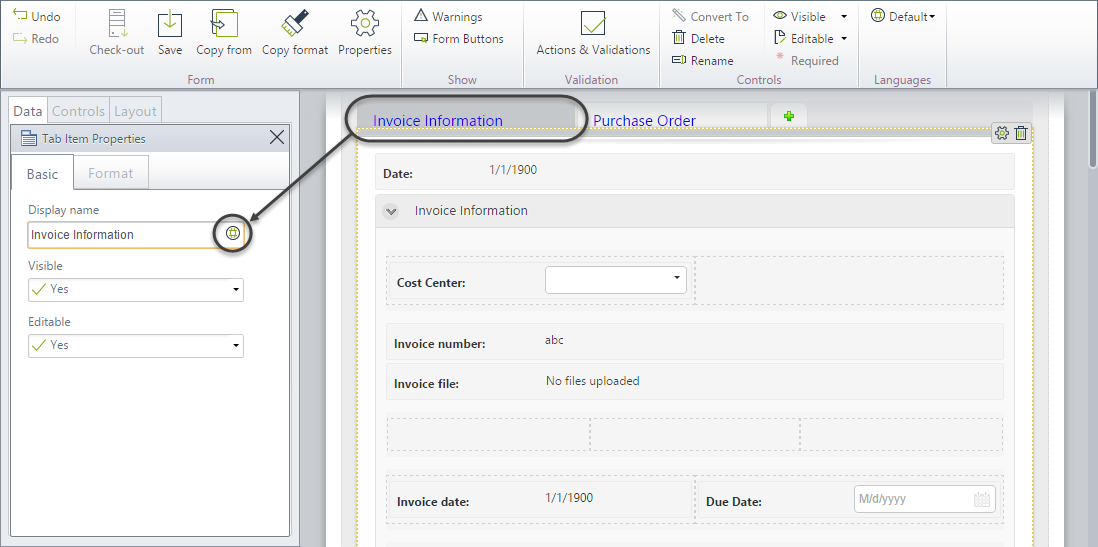1098x547 pixels.
Task: Add a new tab with plus icon
Action: [x=788, y=116]
